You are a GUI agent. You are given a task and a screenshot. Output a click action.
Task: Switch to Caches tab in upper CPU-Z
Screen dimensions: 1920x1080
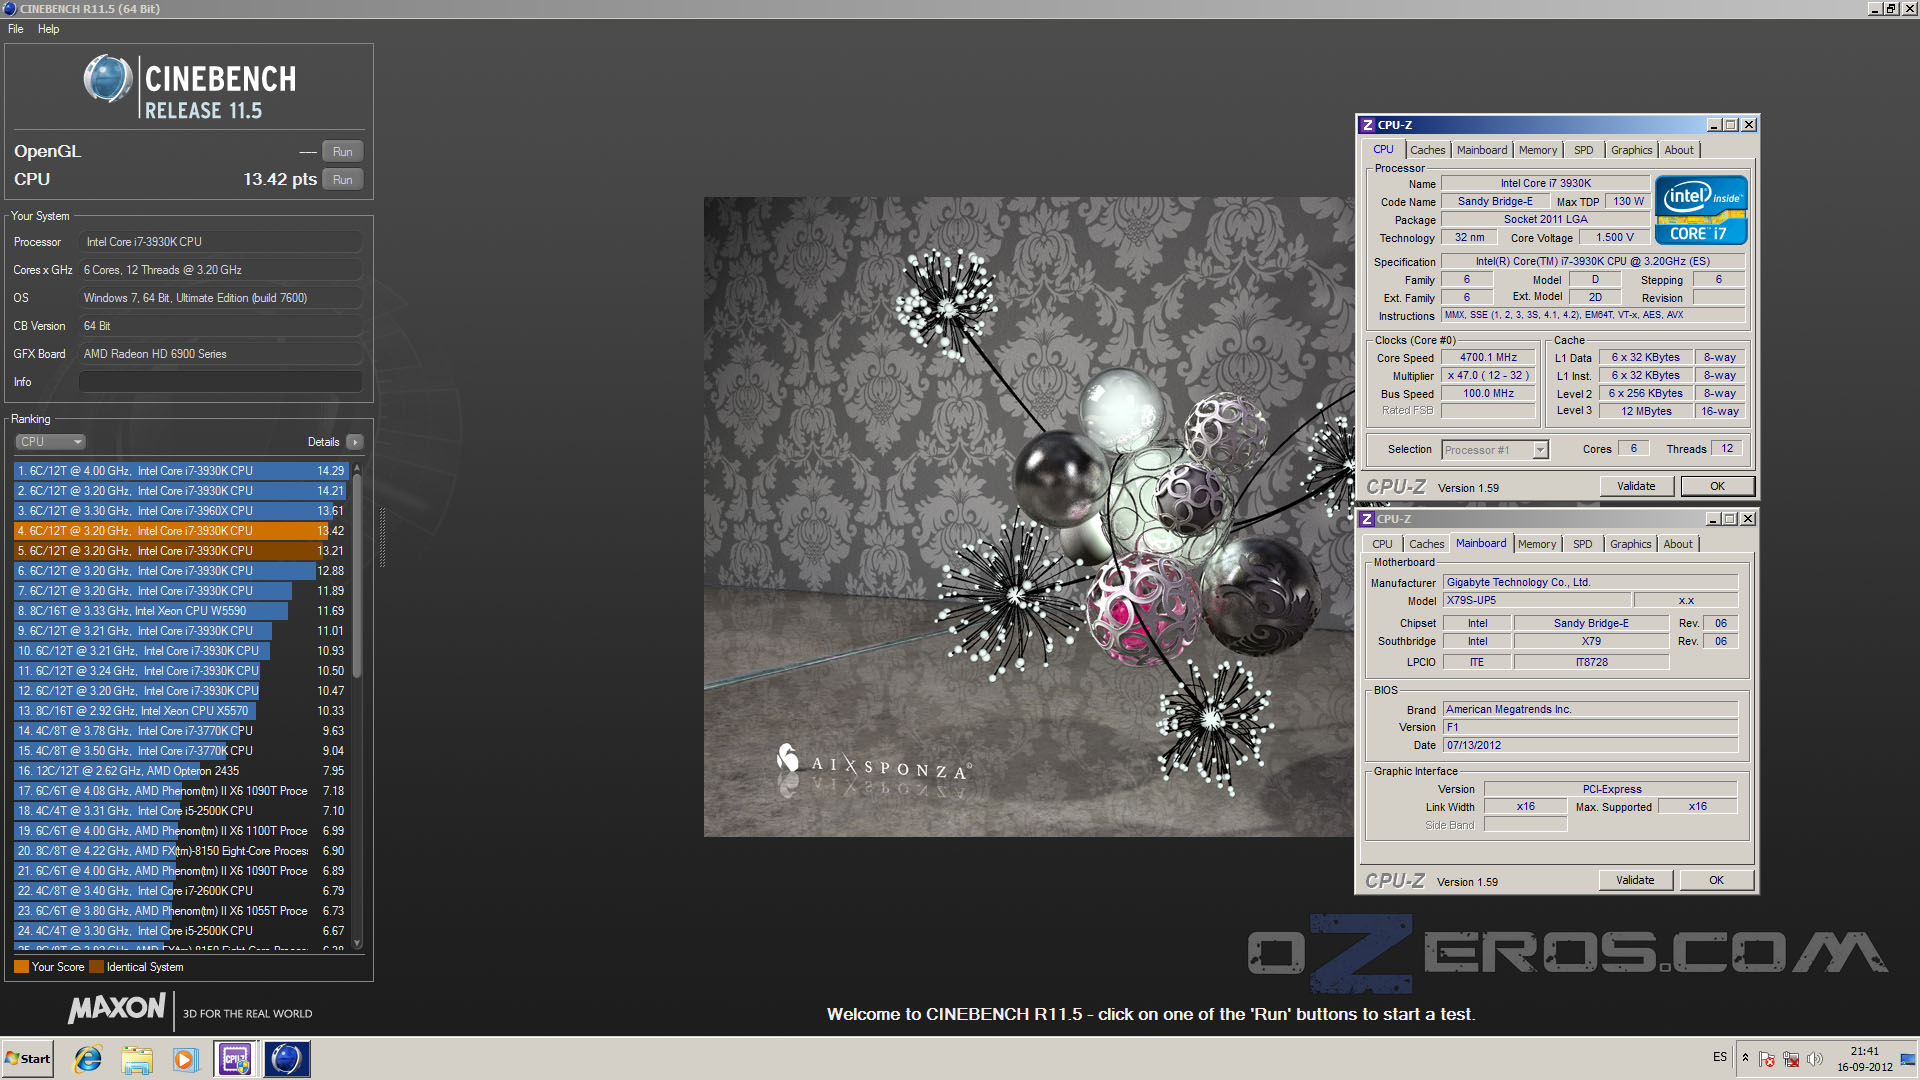pos(1428,150)
